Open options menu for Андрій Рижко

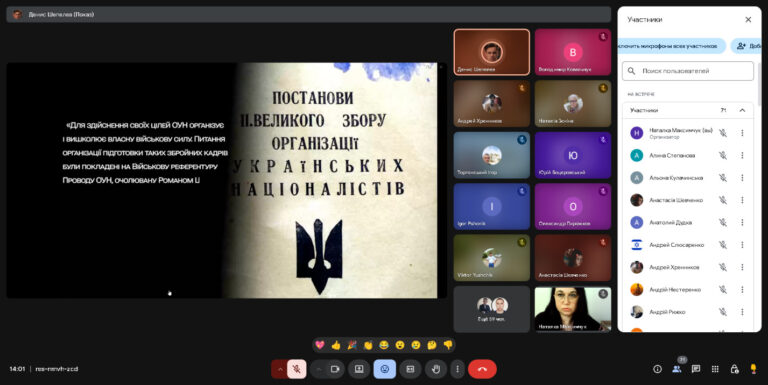pos(742,312)
